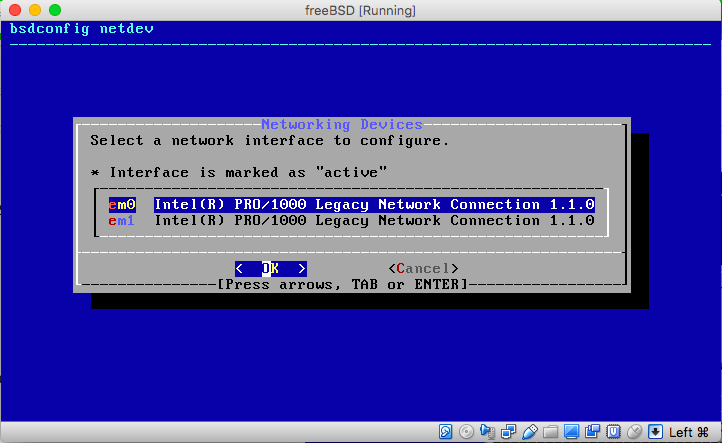722x443 pixels.
Task: Open the audio settings indicator
Action: click(x=487, y=432)
